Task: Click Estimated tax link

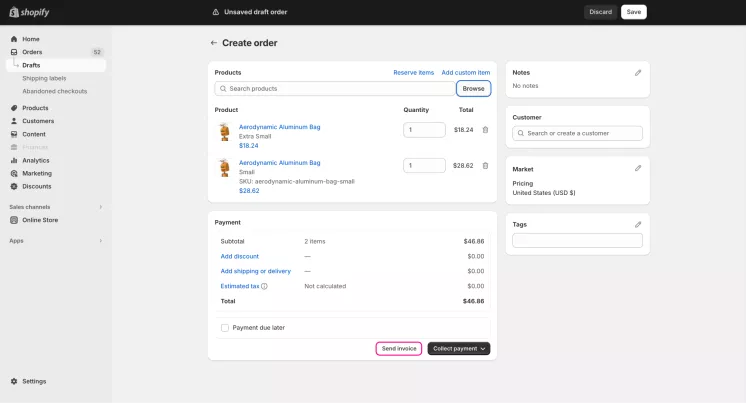Action: point(240,286)
